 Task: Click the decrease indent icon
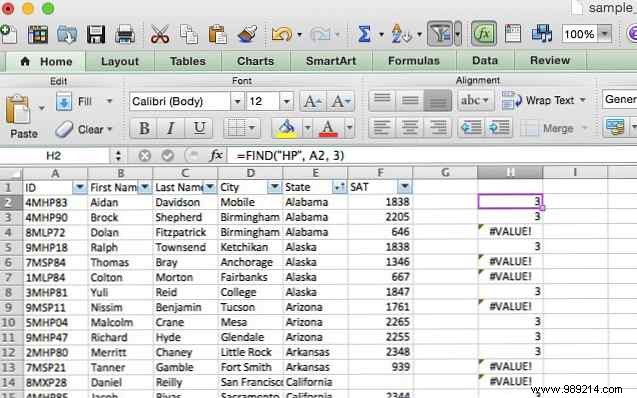(471, 128)
